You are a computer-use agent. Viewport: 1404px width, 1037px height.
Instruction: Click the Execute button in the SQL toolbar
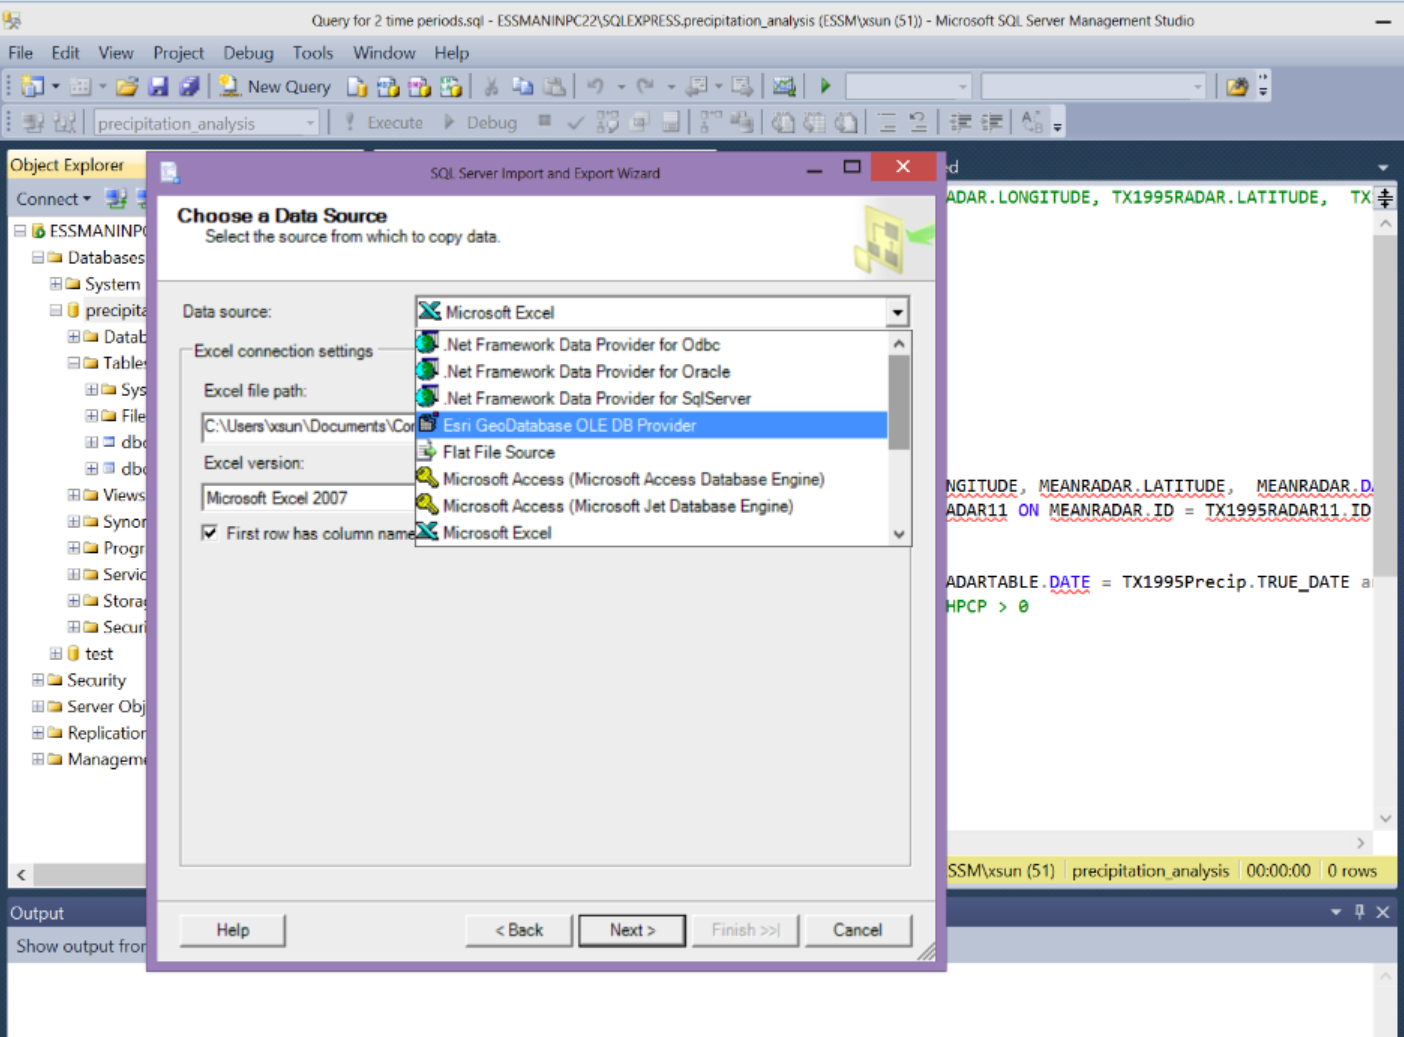pos(384,122)
